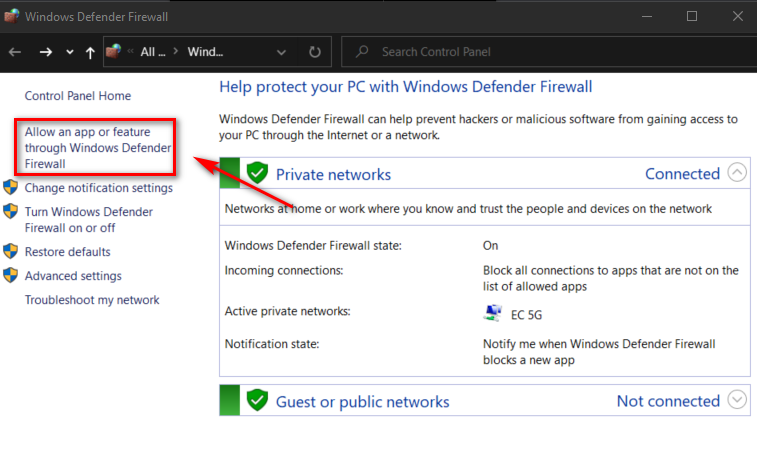757x449 pixels.
Task: Go up one folder level
Action: point(90,52)
